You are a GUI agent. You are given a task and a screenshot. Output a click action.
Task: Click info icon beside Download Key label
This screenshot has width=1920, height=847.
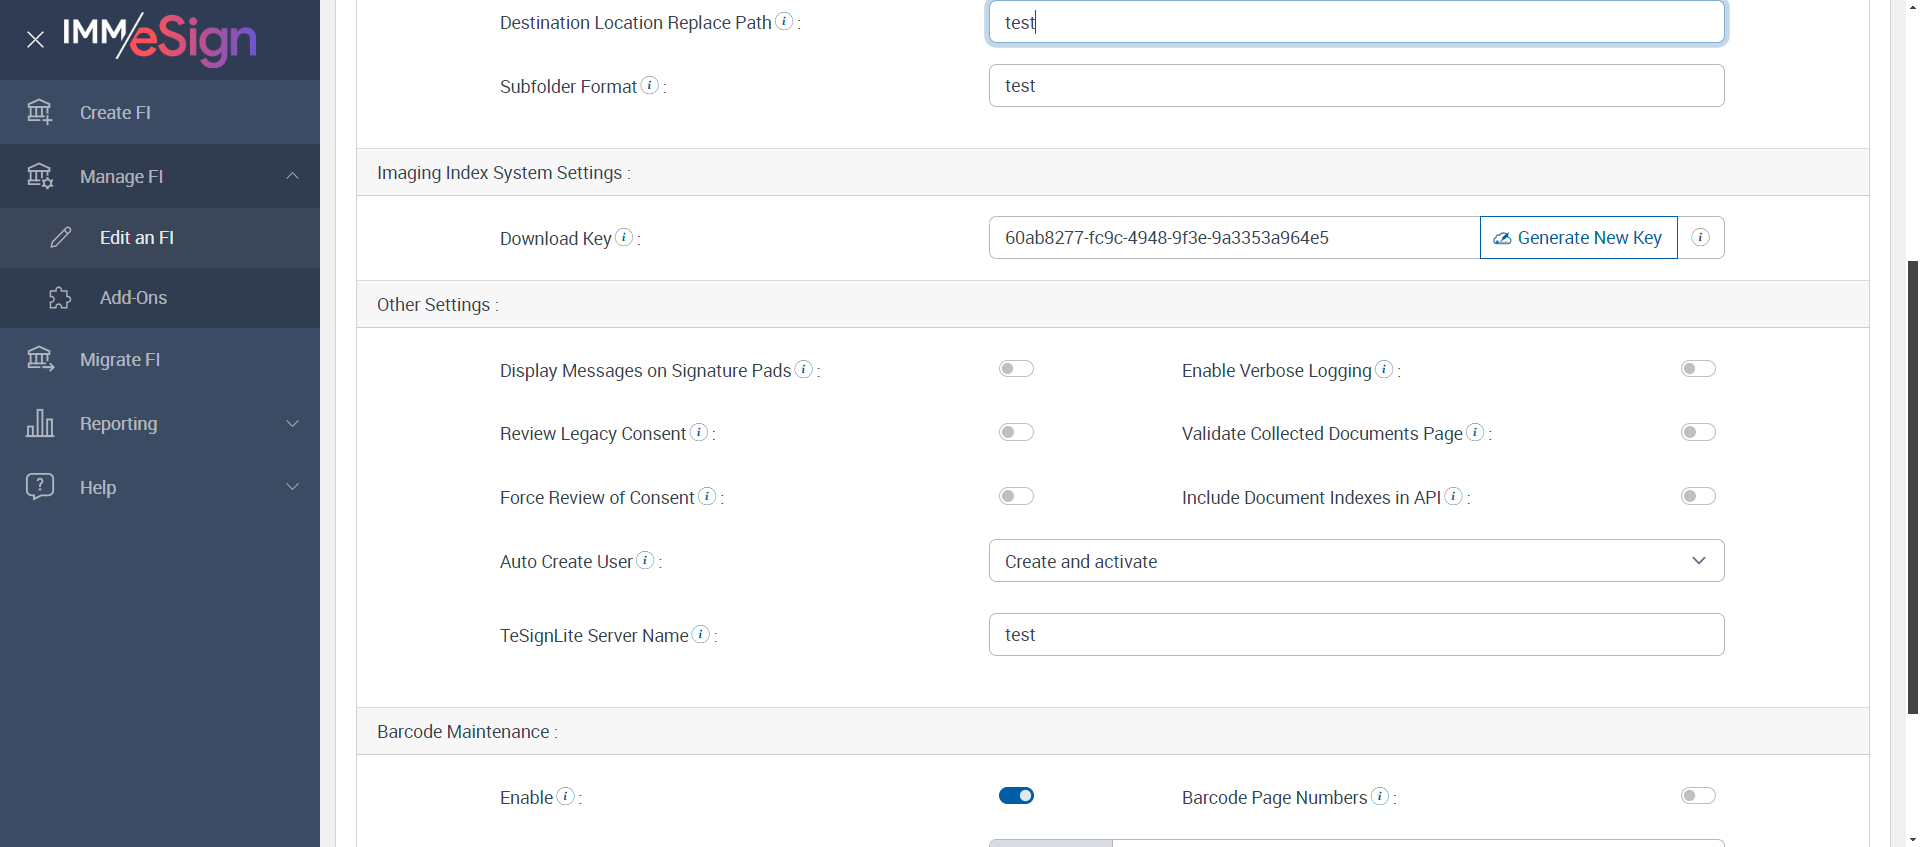(624, 237)
